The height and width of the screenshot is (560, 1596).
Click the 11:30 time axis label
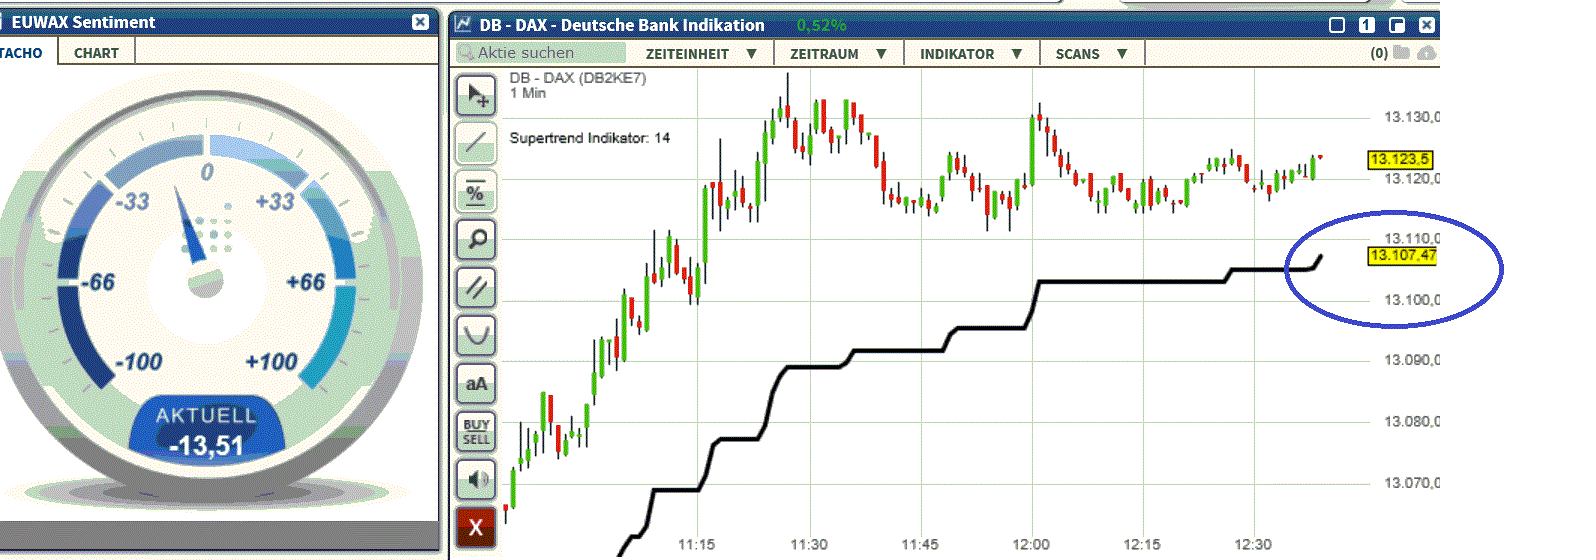pos(808,544)
